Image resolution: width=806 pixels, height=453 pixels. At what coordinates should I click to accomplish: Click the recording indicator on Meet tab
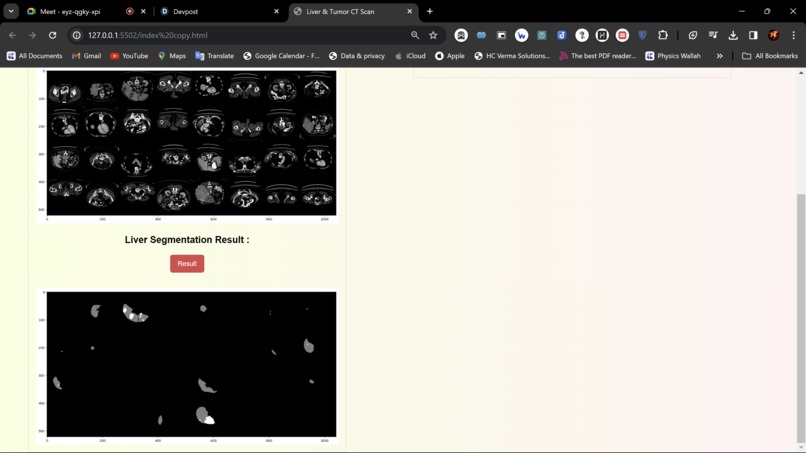point(130,11)
